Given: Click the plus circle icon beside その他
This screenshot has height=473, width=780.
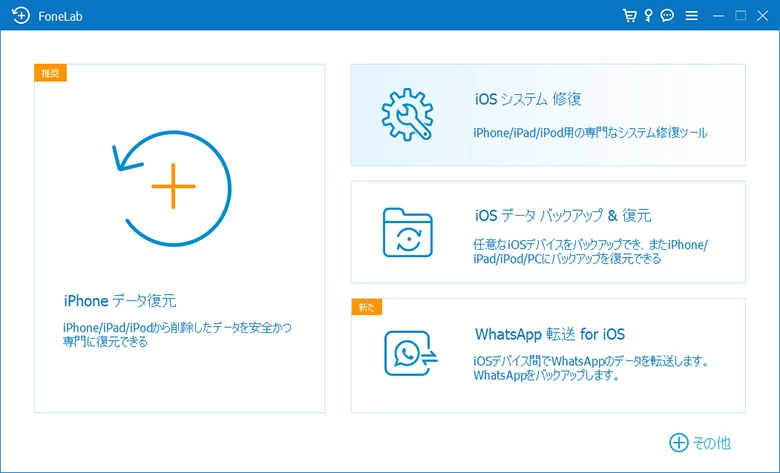Looking at the screenshot, I should coord(679,442).
